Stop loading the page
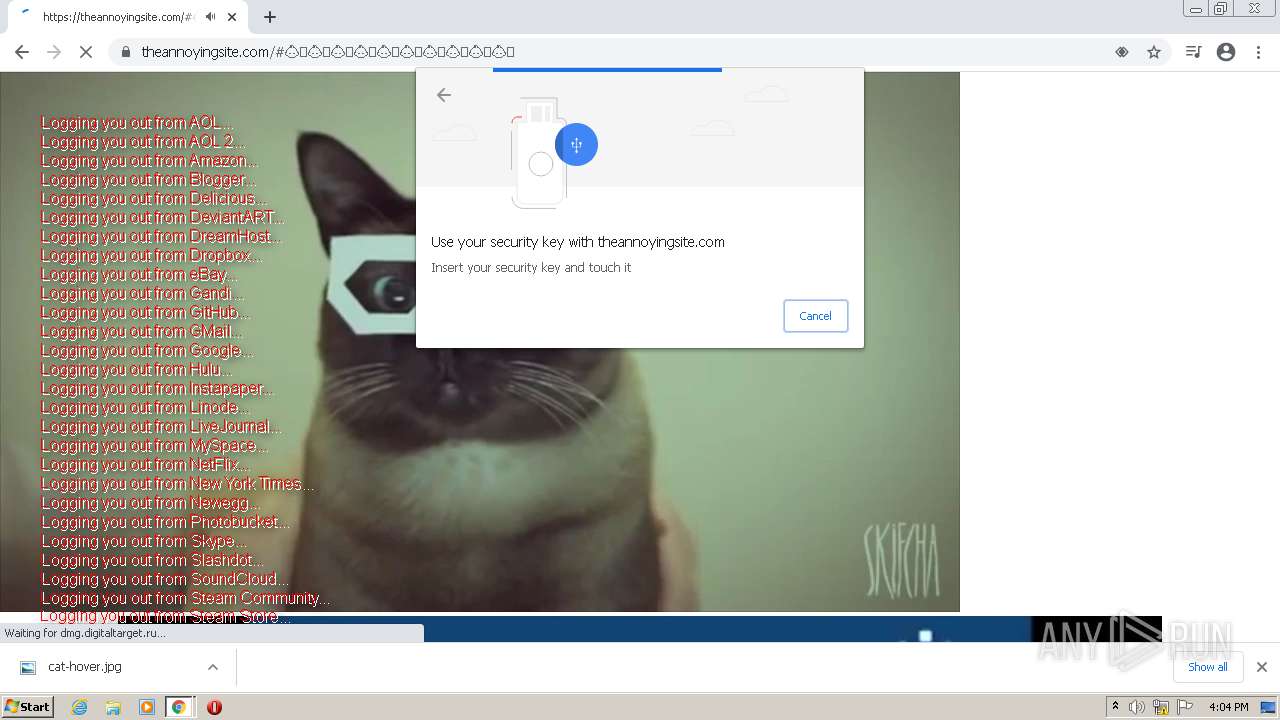 tap(86, 52)
